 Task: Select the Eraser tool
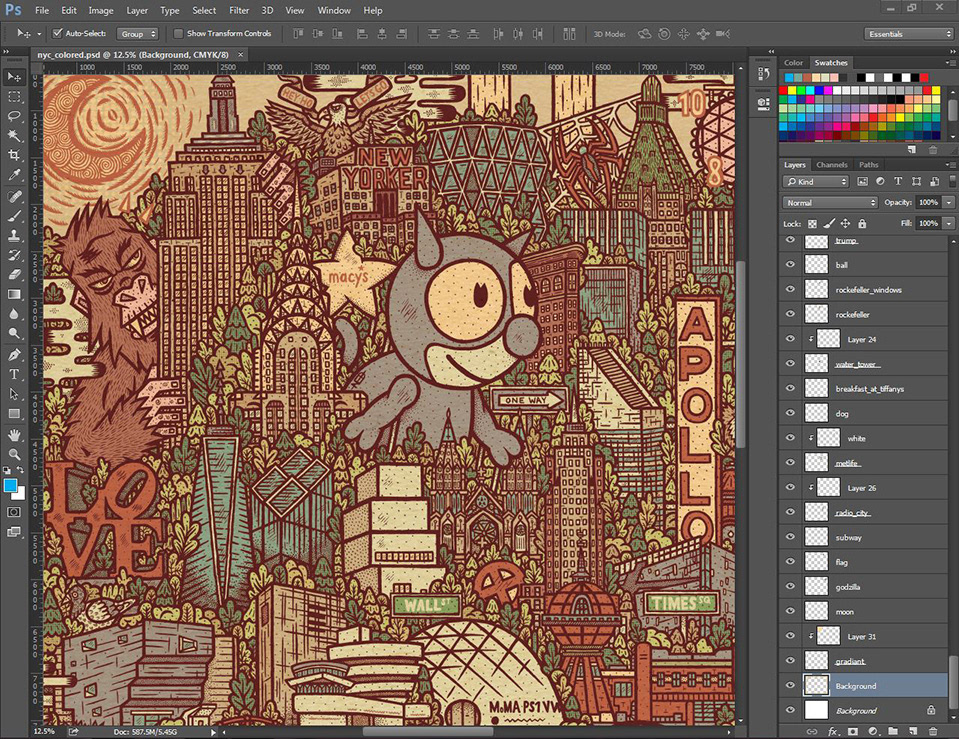(x=13, y=275)
